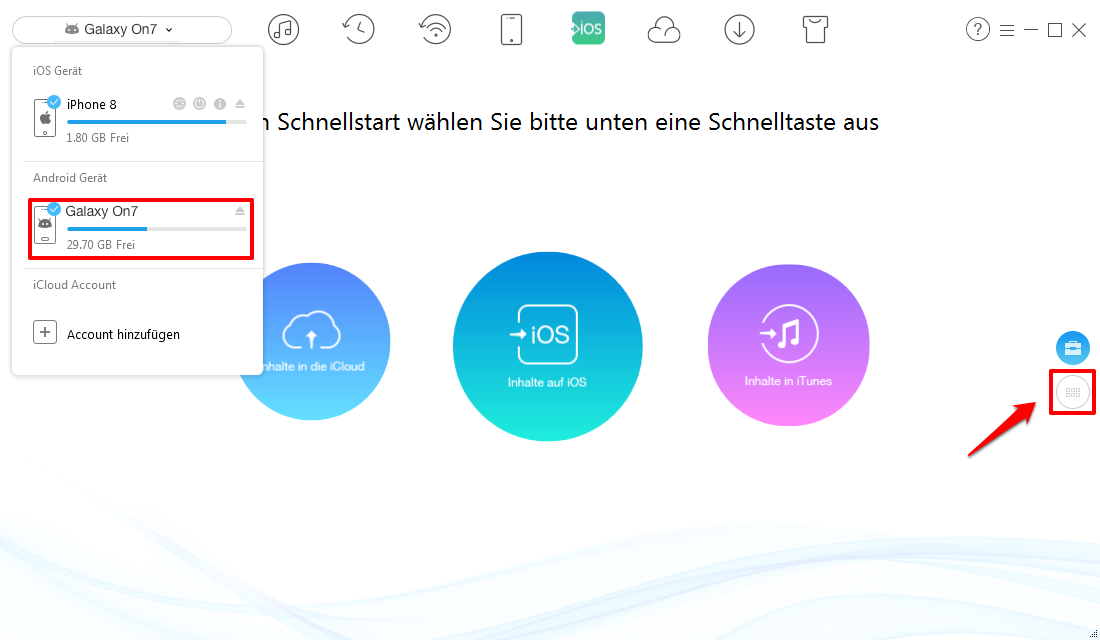Click the iPhone 8 restart snowflake icon

180,104
